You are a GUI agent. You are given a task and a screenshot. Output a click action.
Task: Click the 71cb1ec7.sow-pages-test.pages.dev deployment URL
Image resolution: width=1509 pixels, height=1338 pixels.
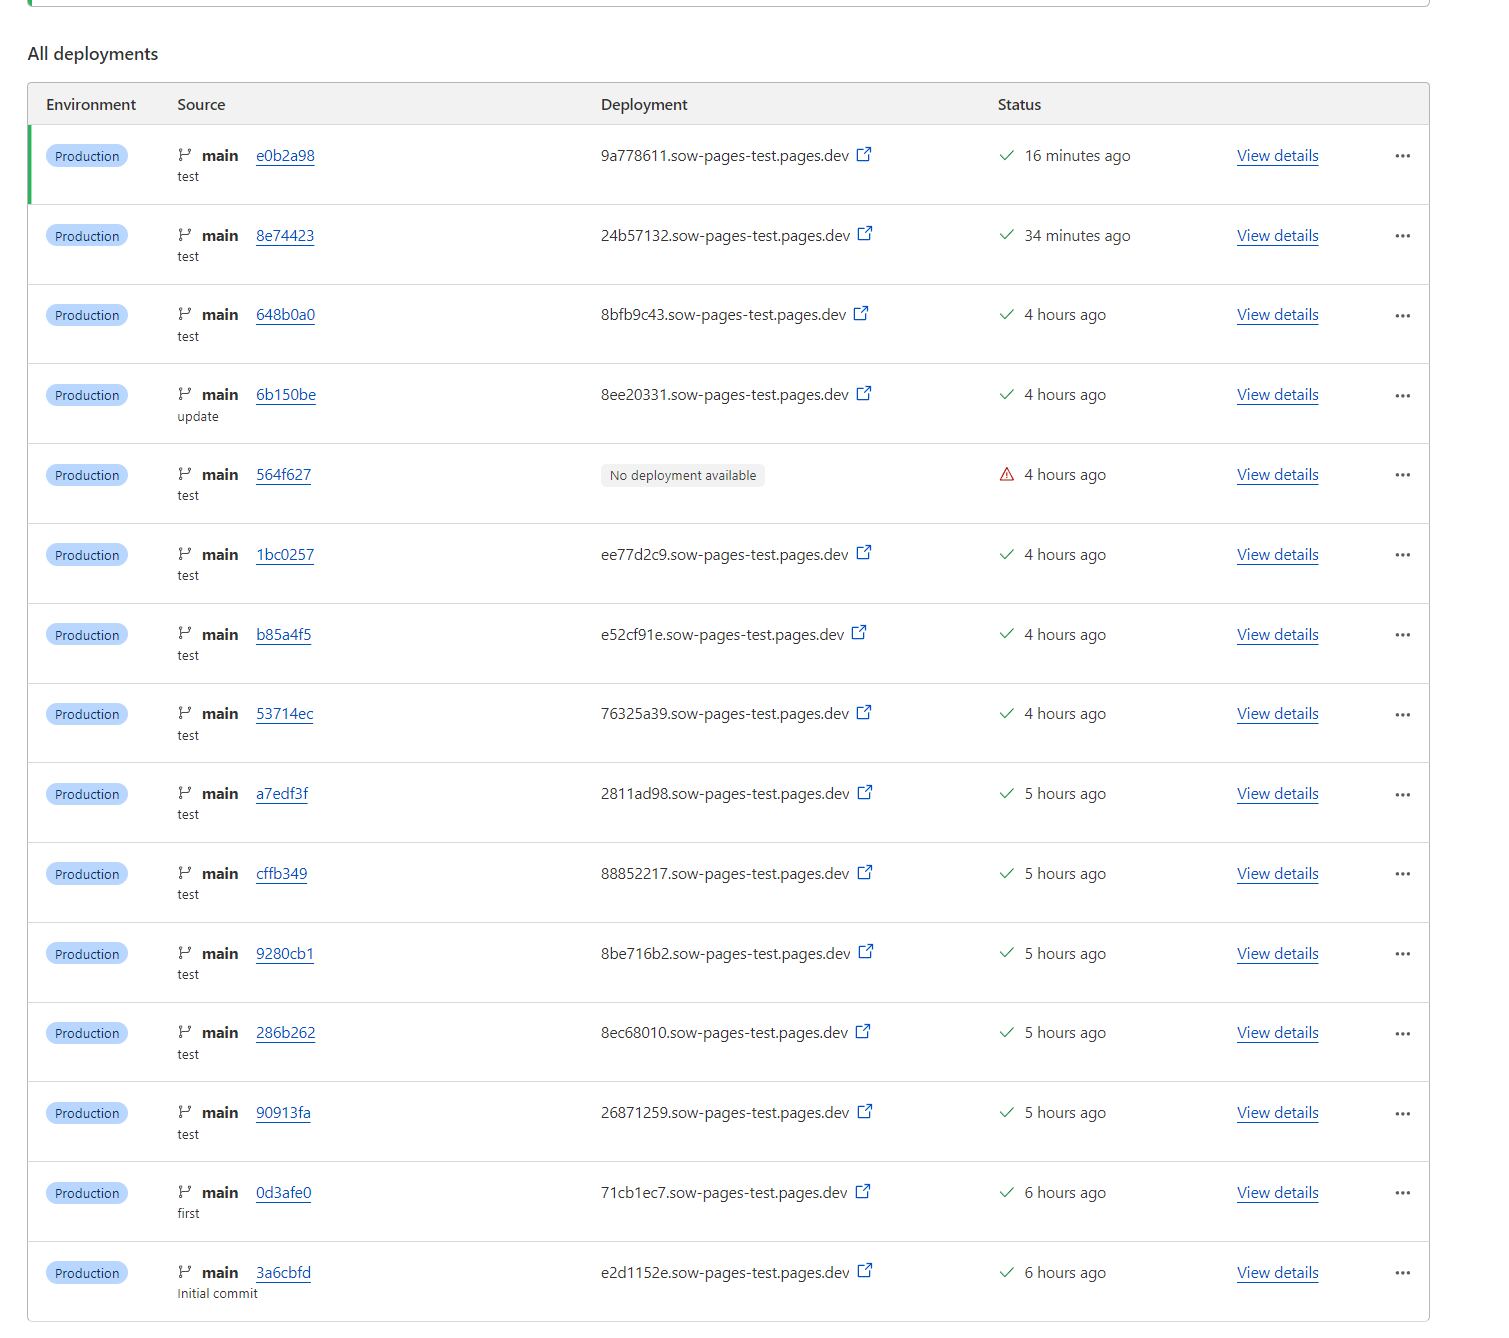tap(724, 1193)
